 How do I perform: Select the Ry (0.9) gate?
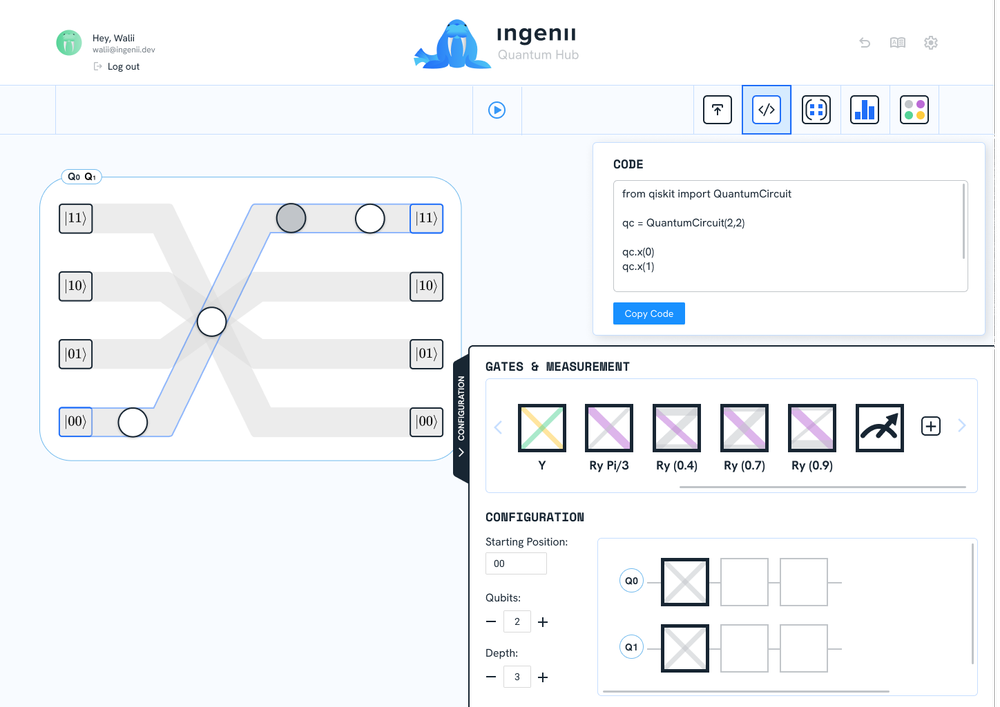point(811,427)
